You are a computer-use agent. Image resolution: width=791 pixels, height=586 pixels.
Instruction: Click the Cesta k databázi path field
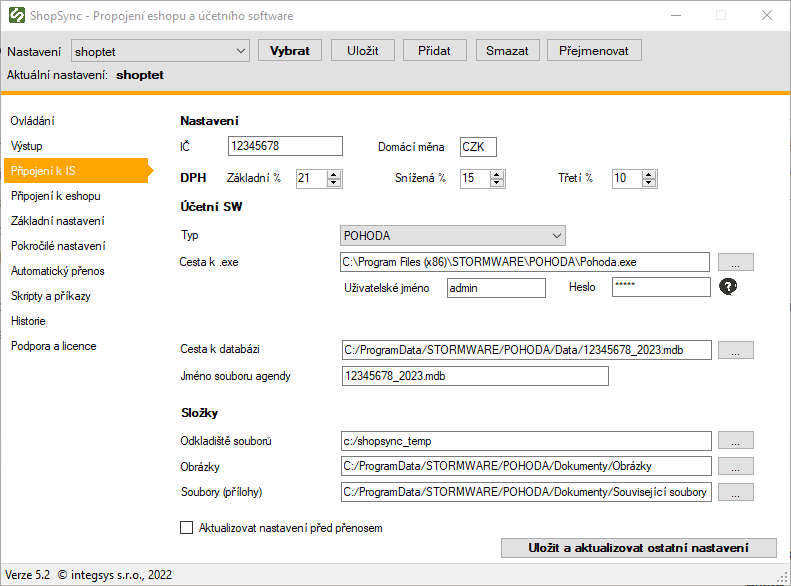[x=527, y=350]
